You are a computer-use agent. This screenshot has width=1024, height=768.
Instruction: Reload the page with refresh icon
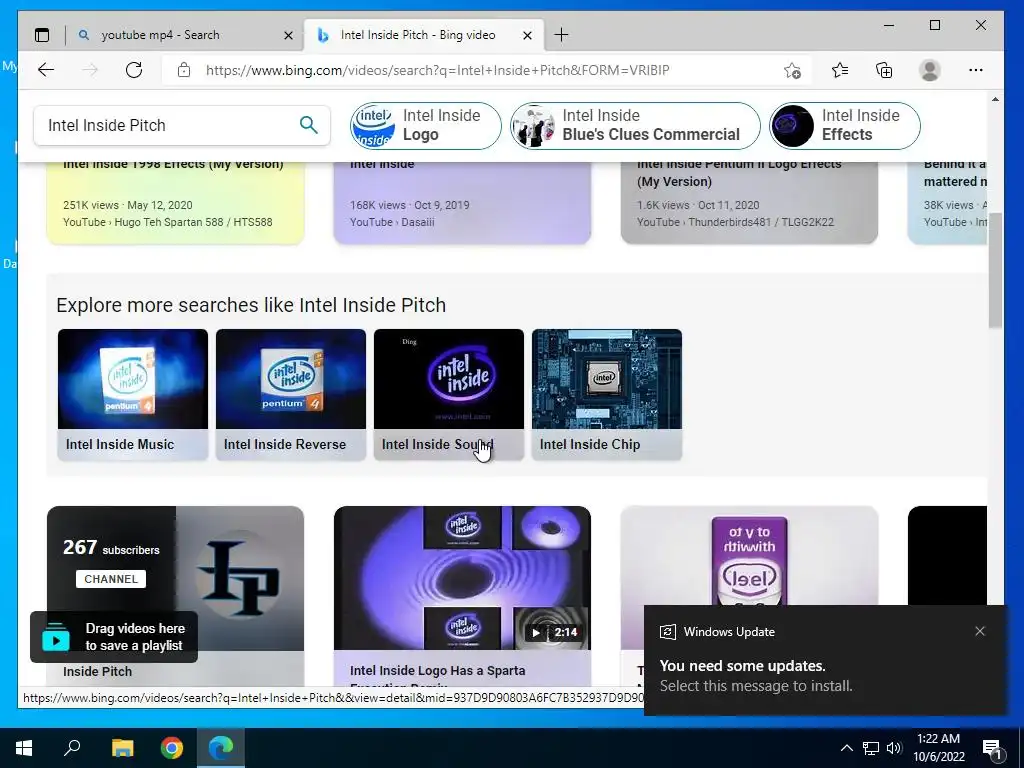pyautogui.click(x=134, y=70)
